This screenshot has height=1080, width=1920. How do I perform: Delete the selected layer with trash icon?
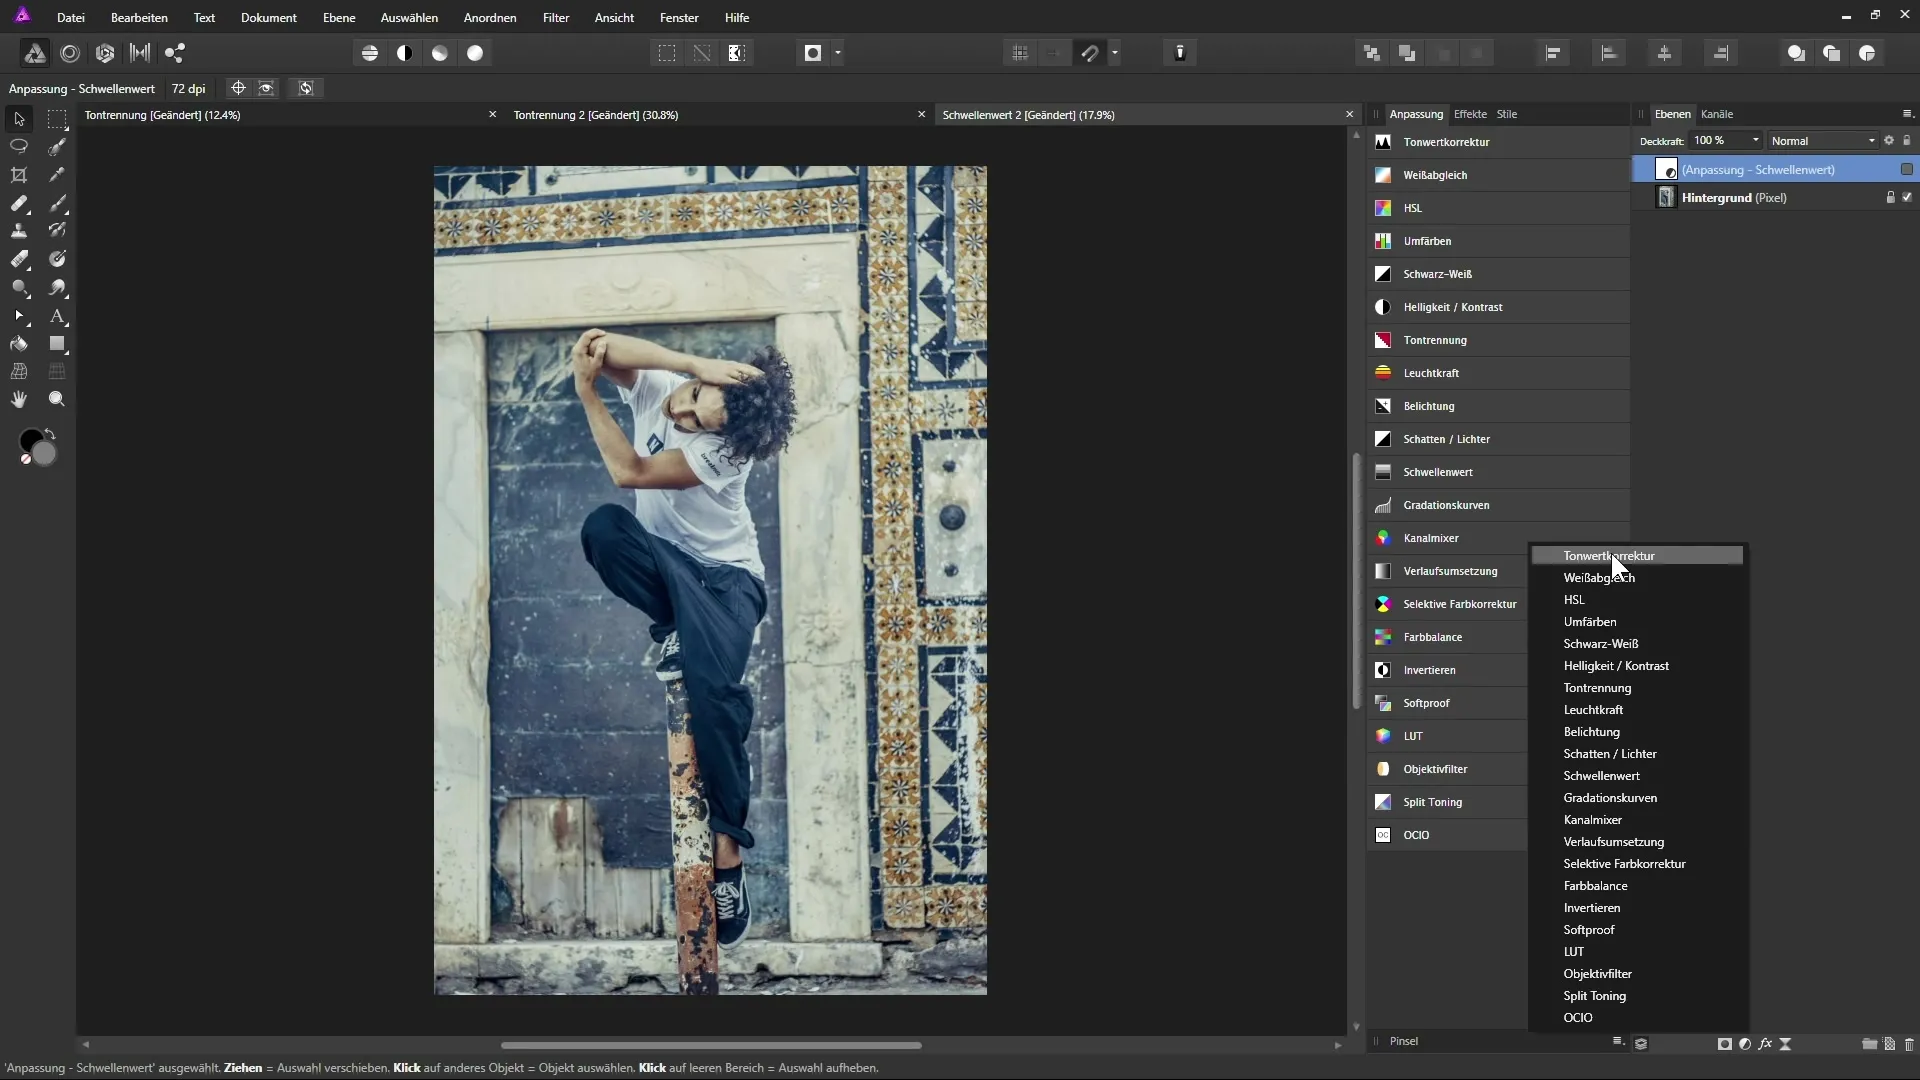1909,1044
